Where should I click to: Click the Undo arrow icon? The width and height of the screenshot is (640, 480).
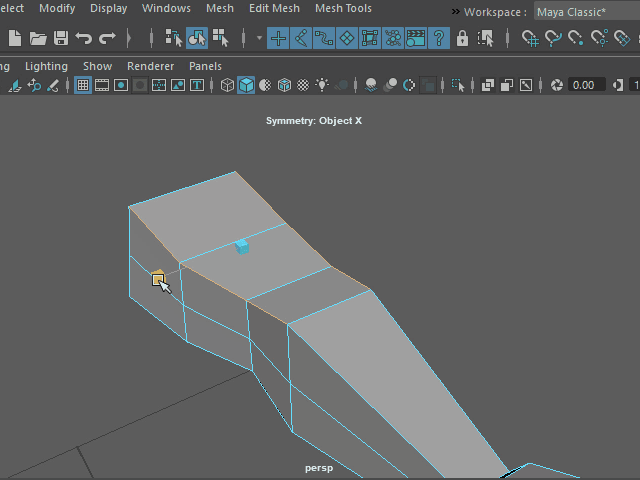[84, 38]
